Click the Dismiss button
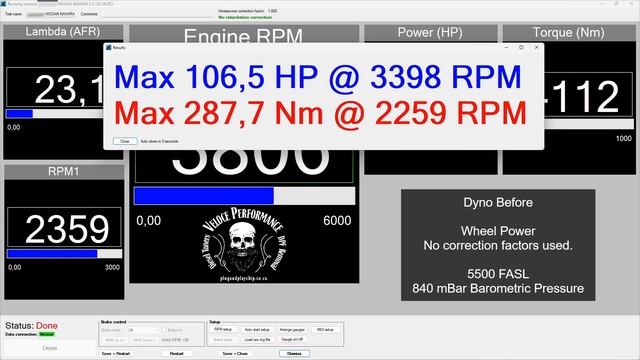 point(294,353)
